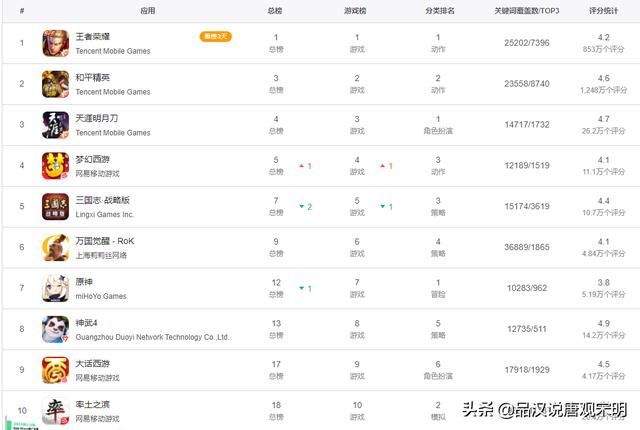
Task: Open the 三国志·战略版 app name link
Action: [x=102, y=200]
